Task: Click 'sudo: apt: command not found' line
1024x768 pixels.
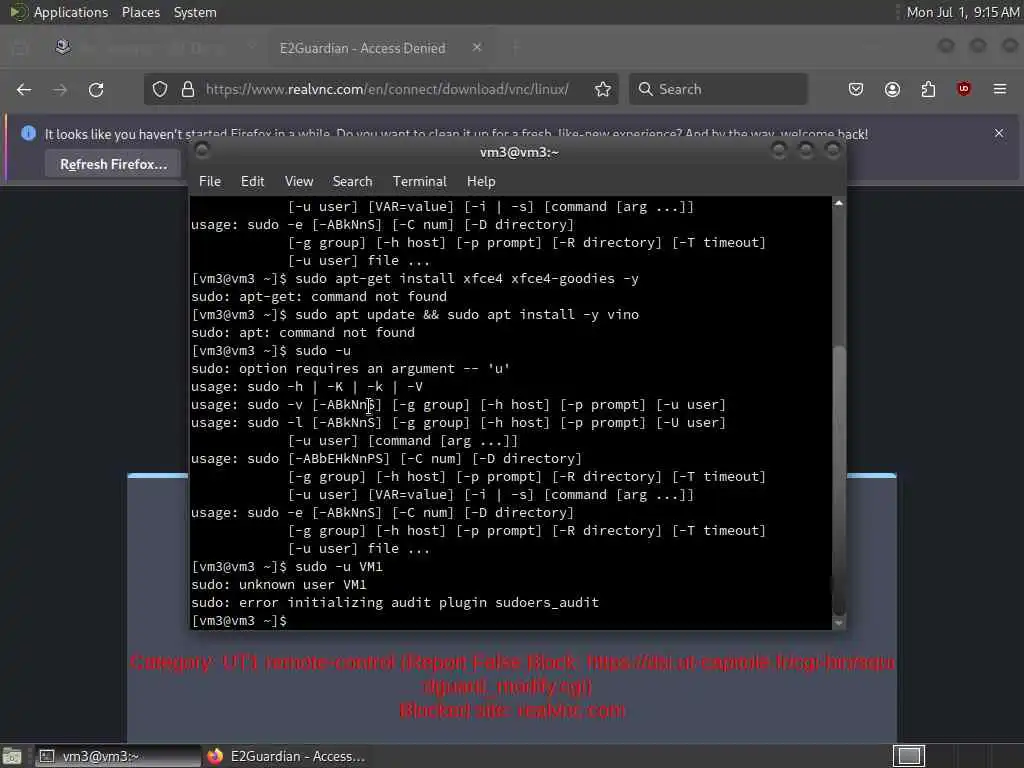Action: (x=303, y=332)
